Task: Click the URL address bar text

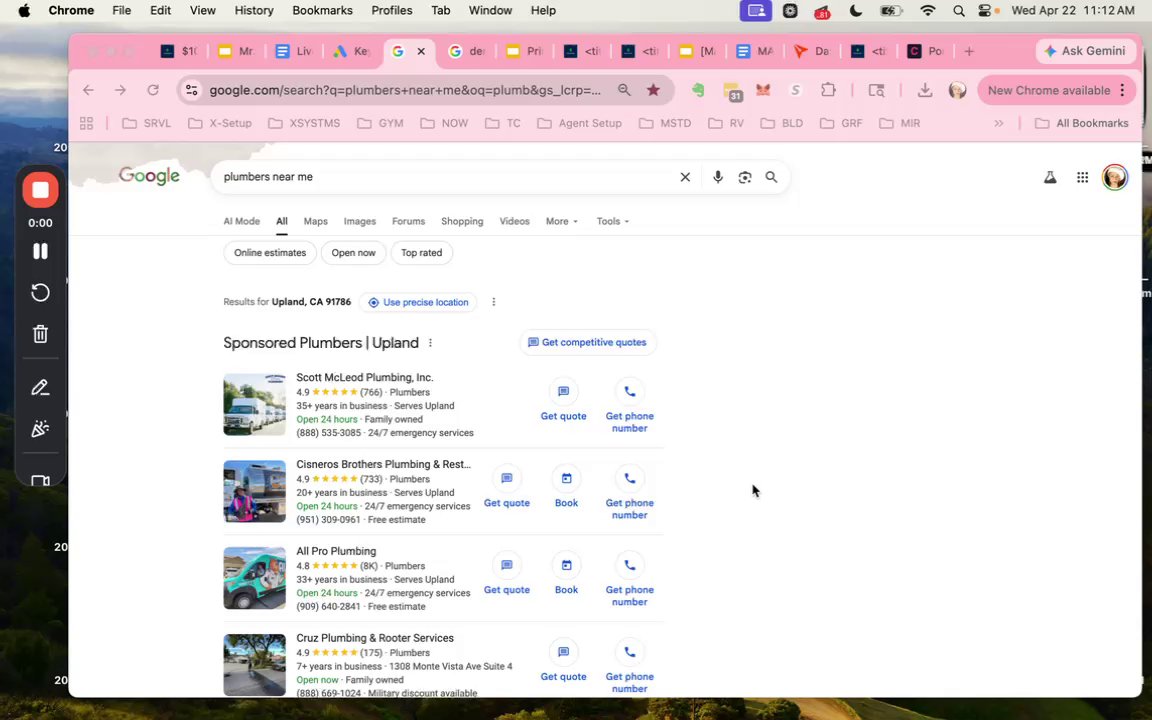Action: pos(405,90)
